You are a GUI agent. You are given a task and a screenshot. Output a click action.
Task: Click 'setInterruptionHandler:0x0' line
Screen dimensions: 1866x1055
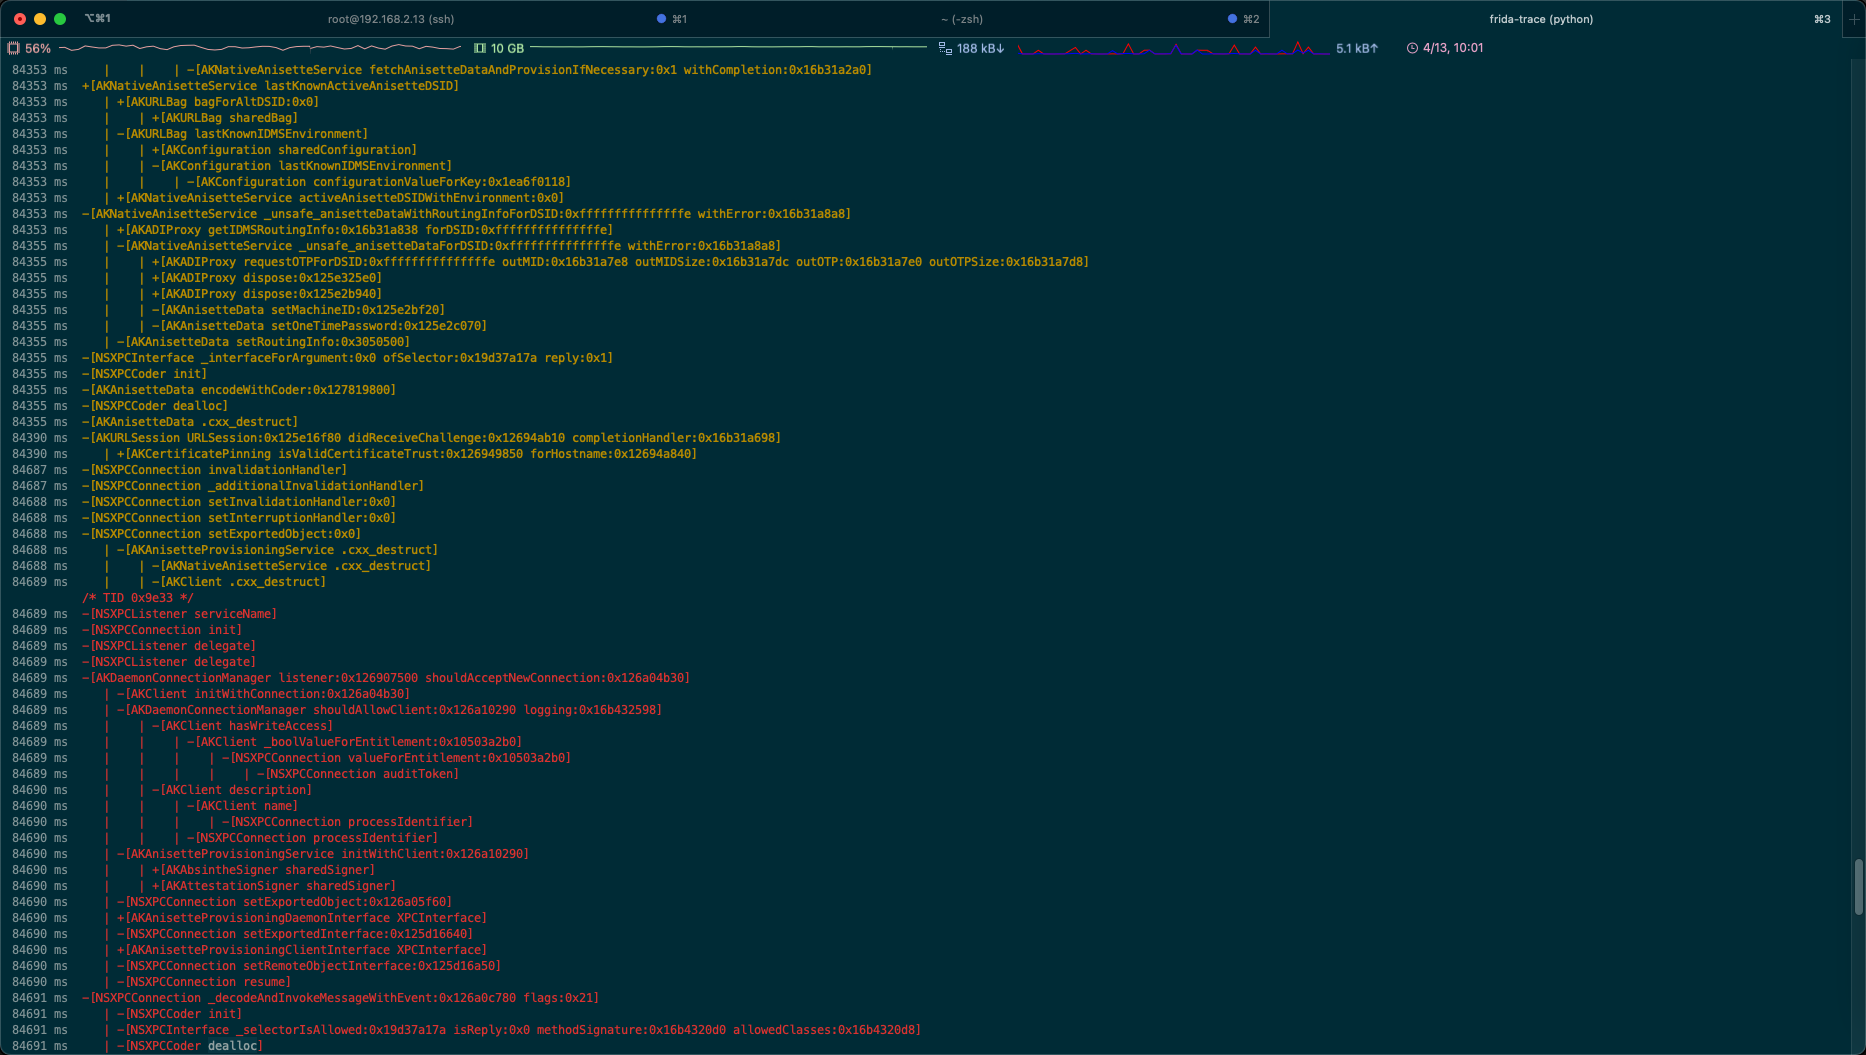point(239,518)
